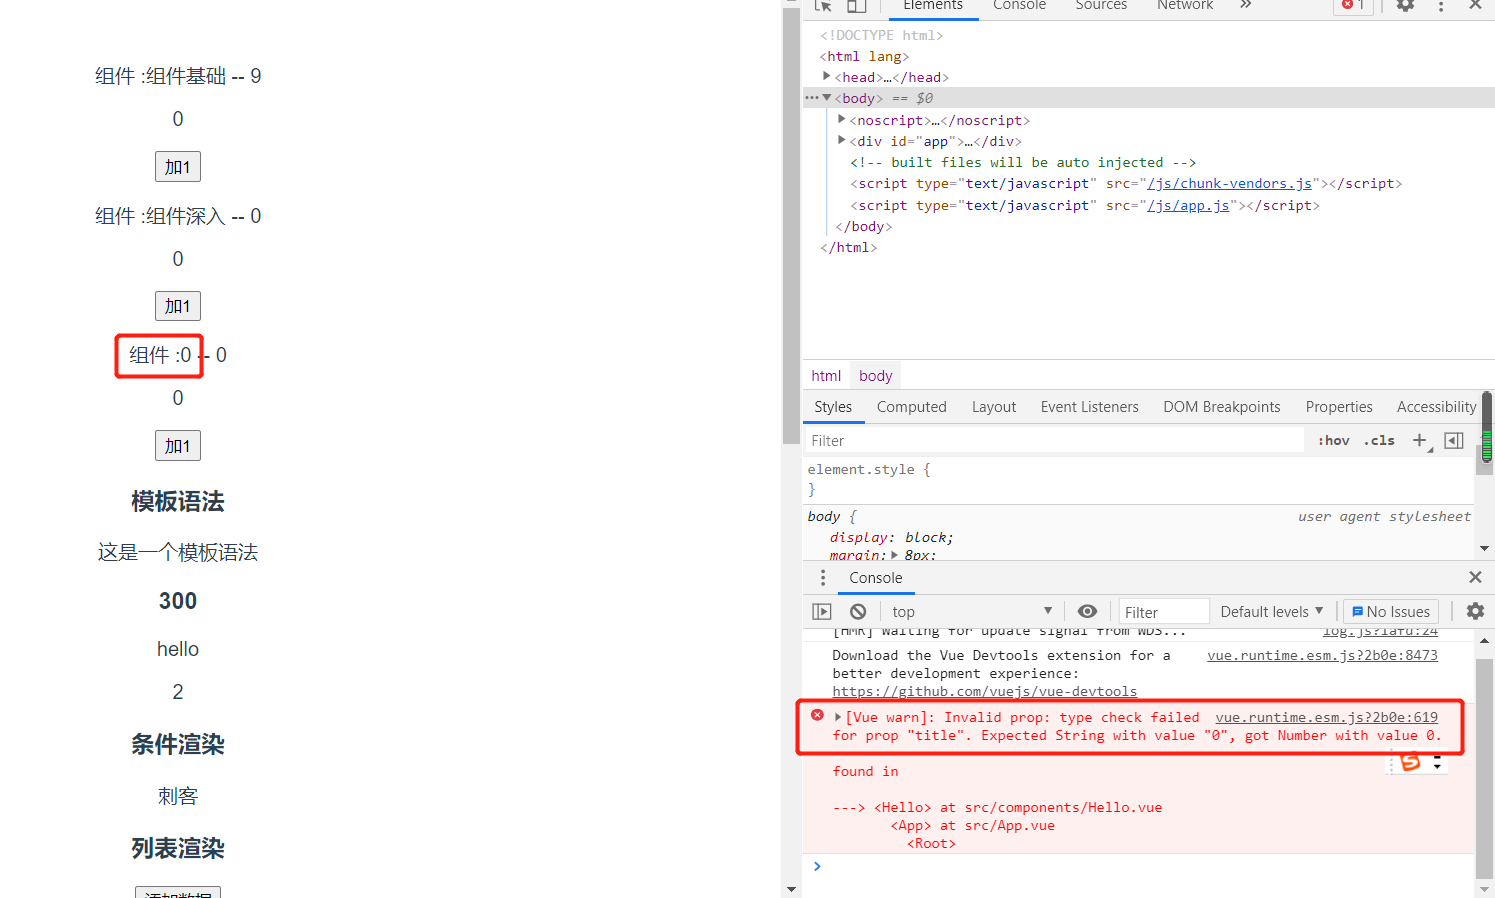Click 加1 button under 组件基础
1495x898 pixels.
(178, 167)
